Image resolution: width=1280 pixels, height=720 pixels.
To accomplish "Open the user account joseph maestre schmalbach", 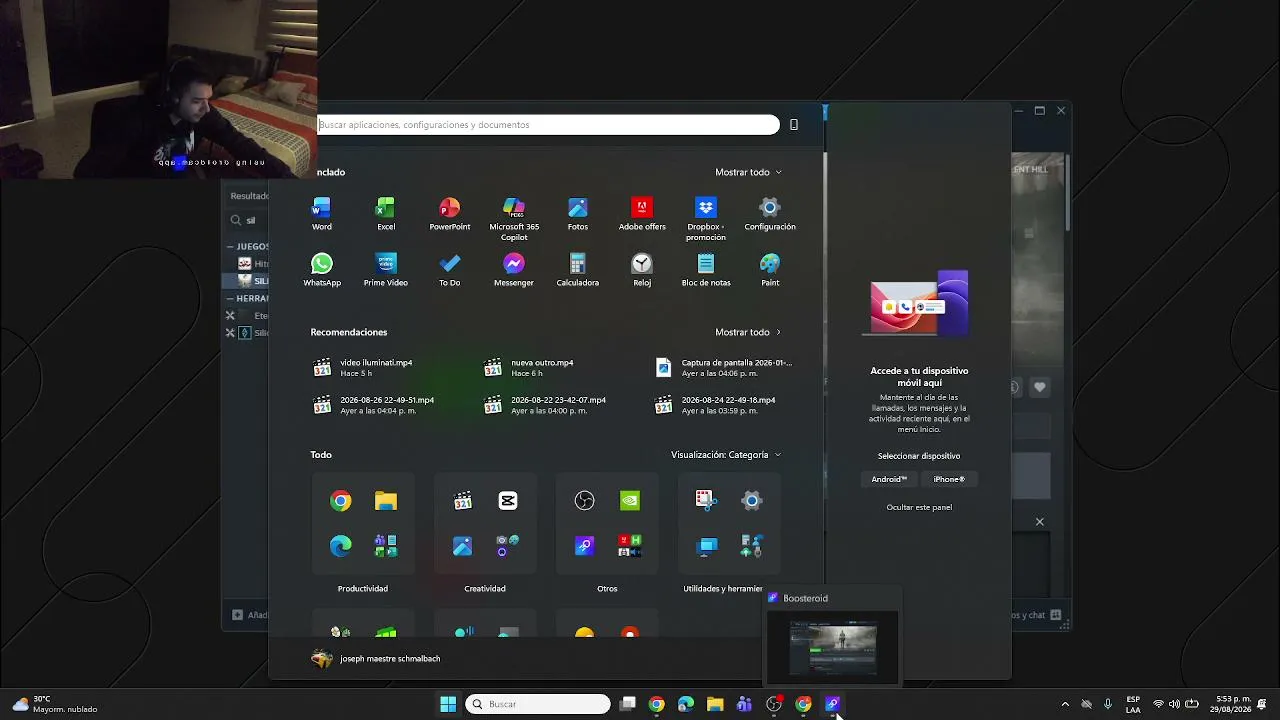I will [x=376, y=659].
